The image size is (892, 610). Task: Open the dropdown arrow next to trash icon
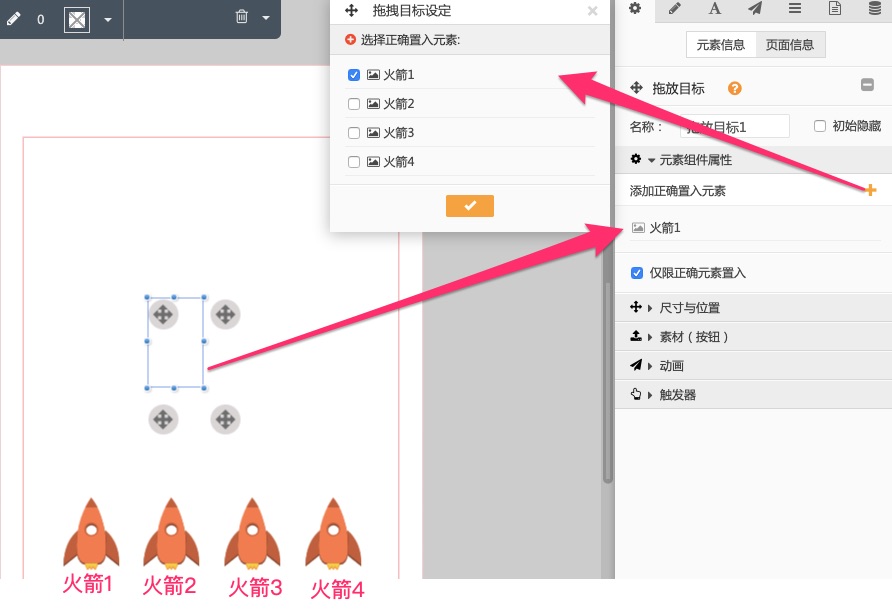coord(266,18)
